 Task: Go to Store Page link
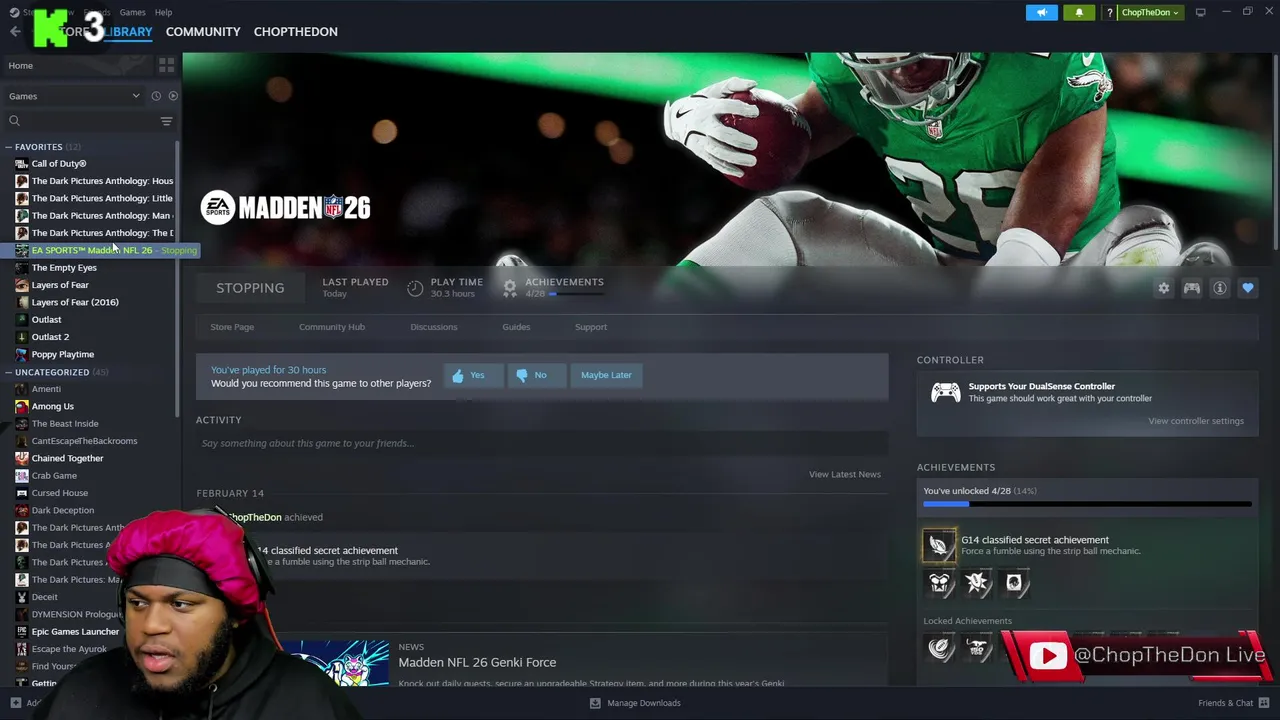(x=232, y=327)
